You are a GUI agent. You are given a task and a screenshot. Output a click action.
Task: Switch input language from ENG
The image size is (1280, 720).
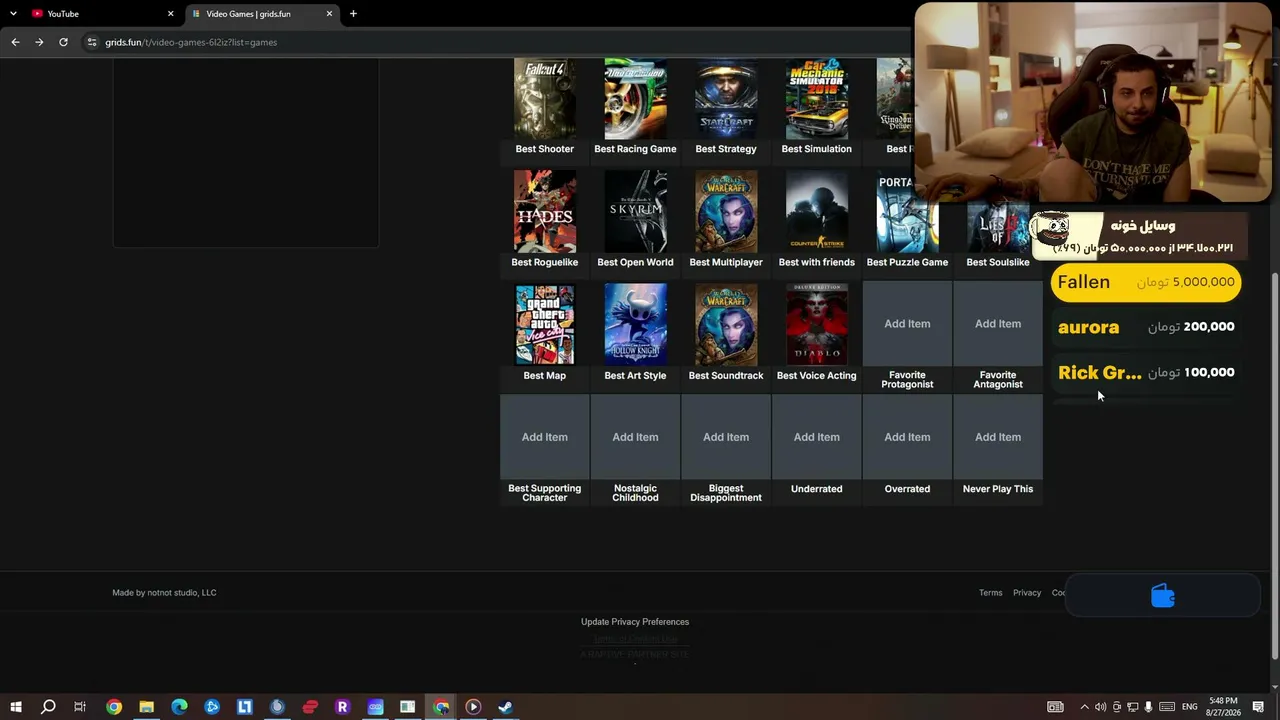(x=1189, y=707)
